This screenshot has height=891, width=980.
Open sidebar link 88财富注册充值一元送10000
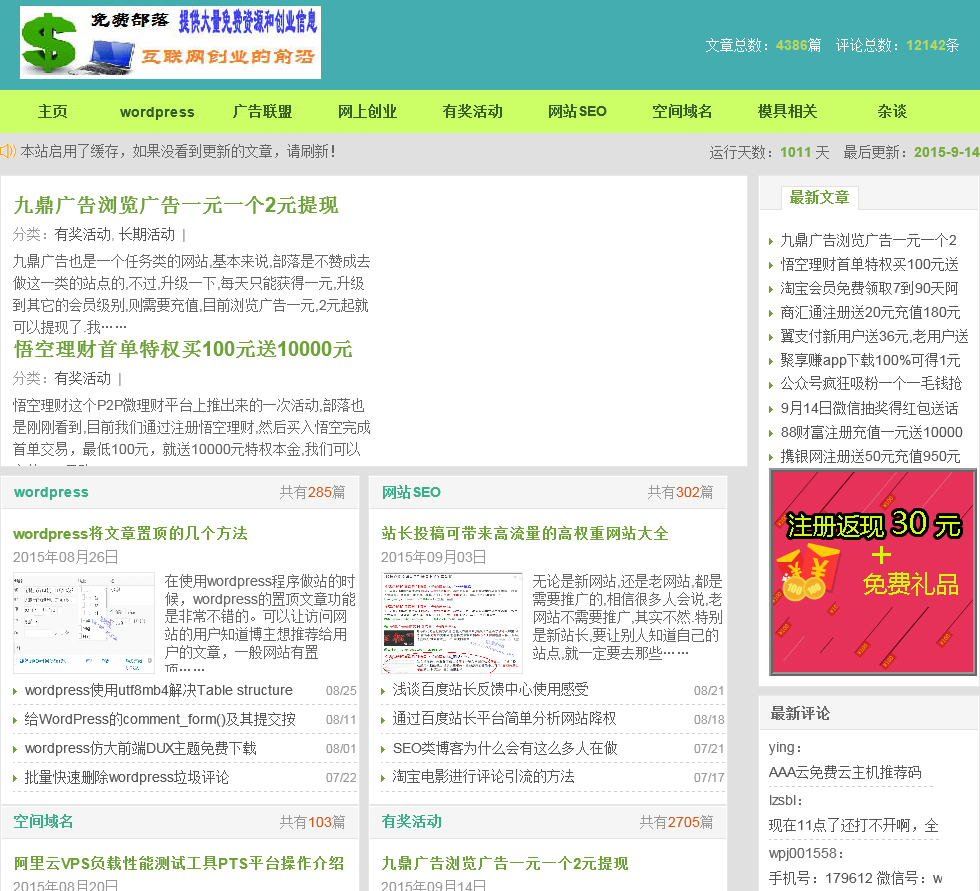pyautogui.click(x=871, y=432)
